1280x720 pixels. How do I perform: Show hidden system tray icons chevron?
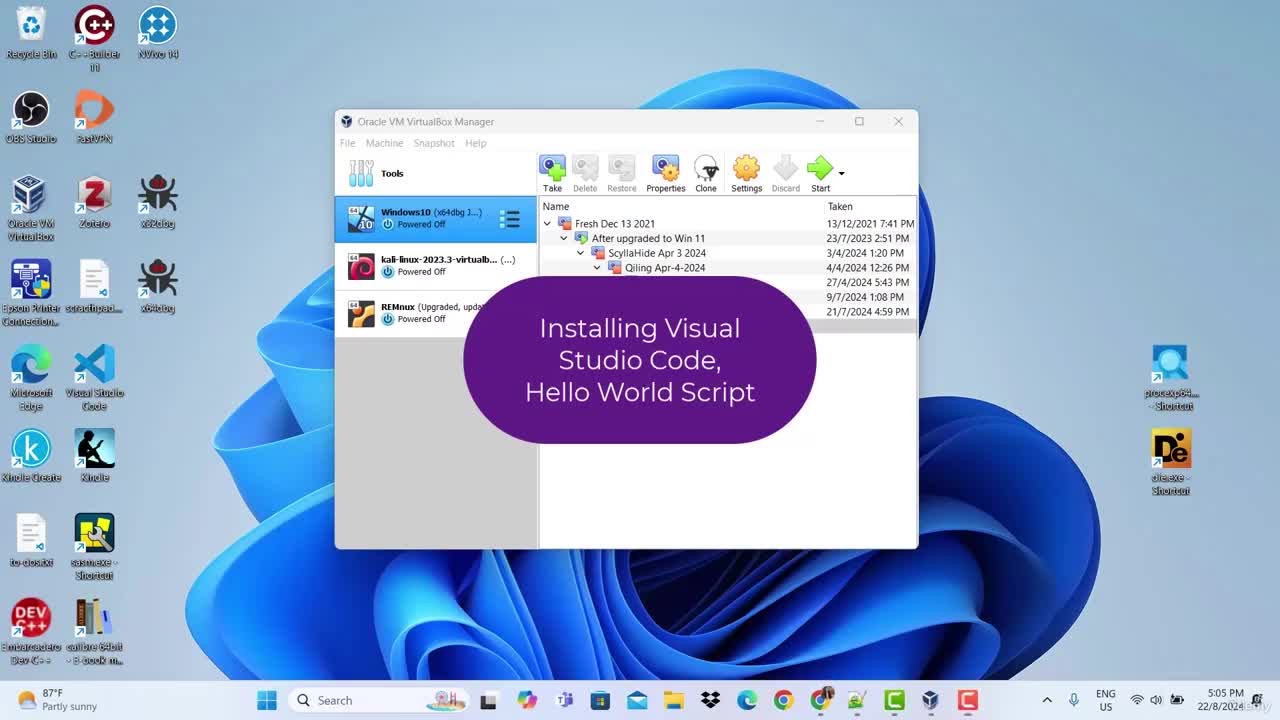point(1047,700)
